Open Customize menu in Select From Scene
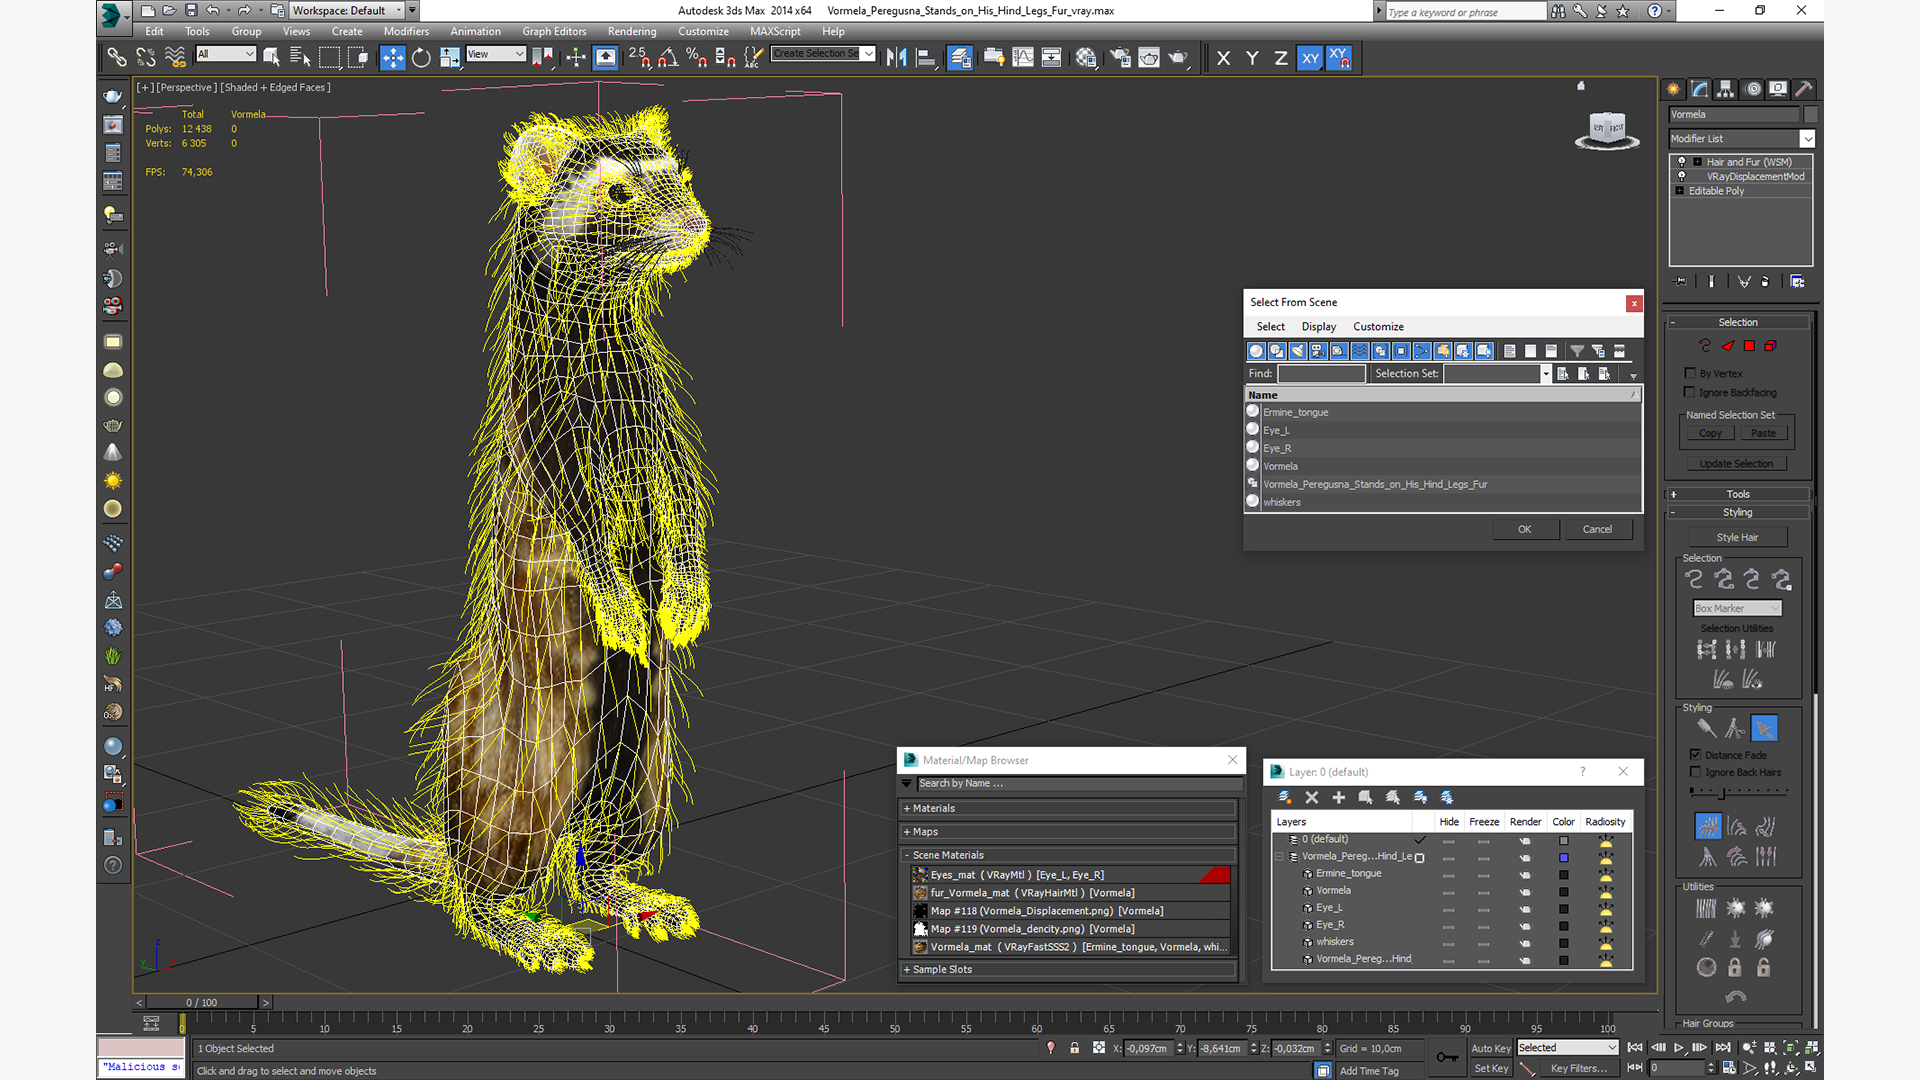Image resolution: width=1920 pixels, height=1080 pixels. (x=1378, y=327)
